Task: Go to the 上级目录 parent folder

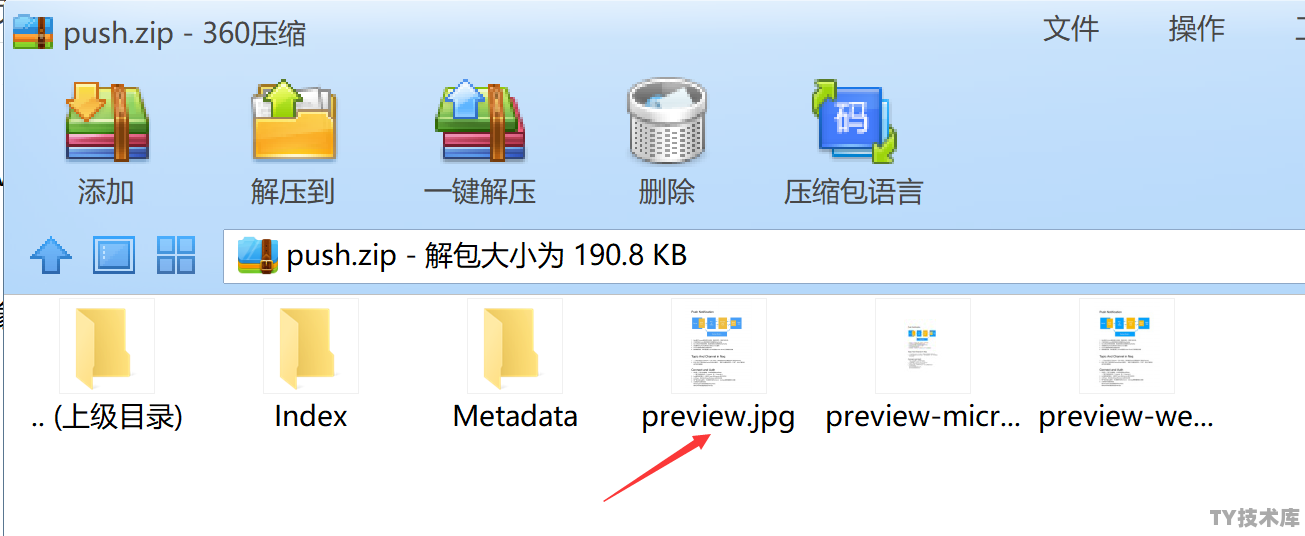Action: 107,346
